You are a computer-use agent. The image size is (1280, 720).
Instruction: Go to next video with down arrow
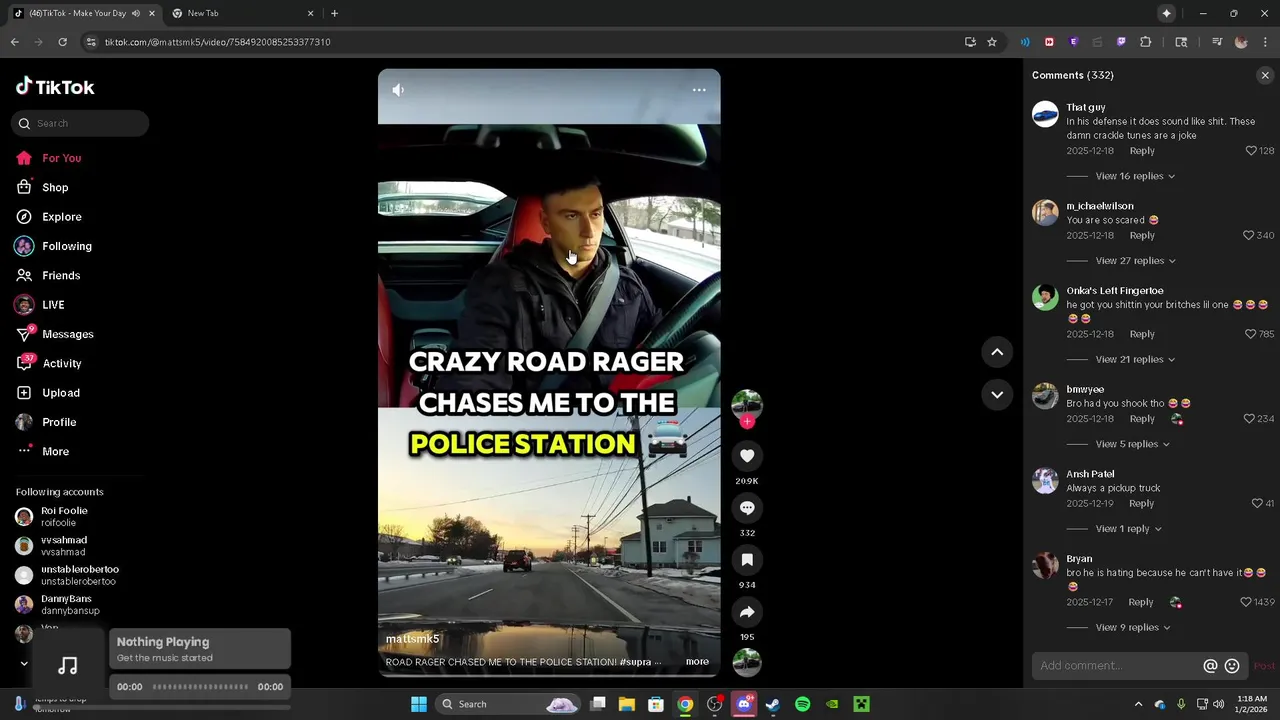tap(997, 395)
